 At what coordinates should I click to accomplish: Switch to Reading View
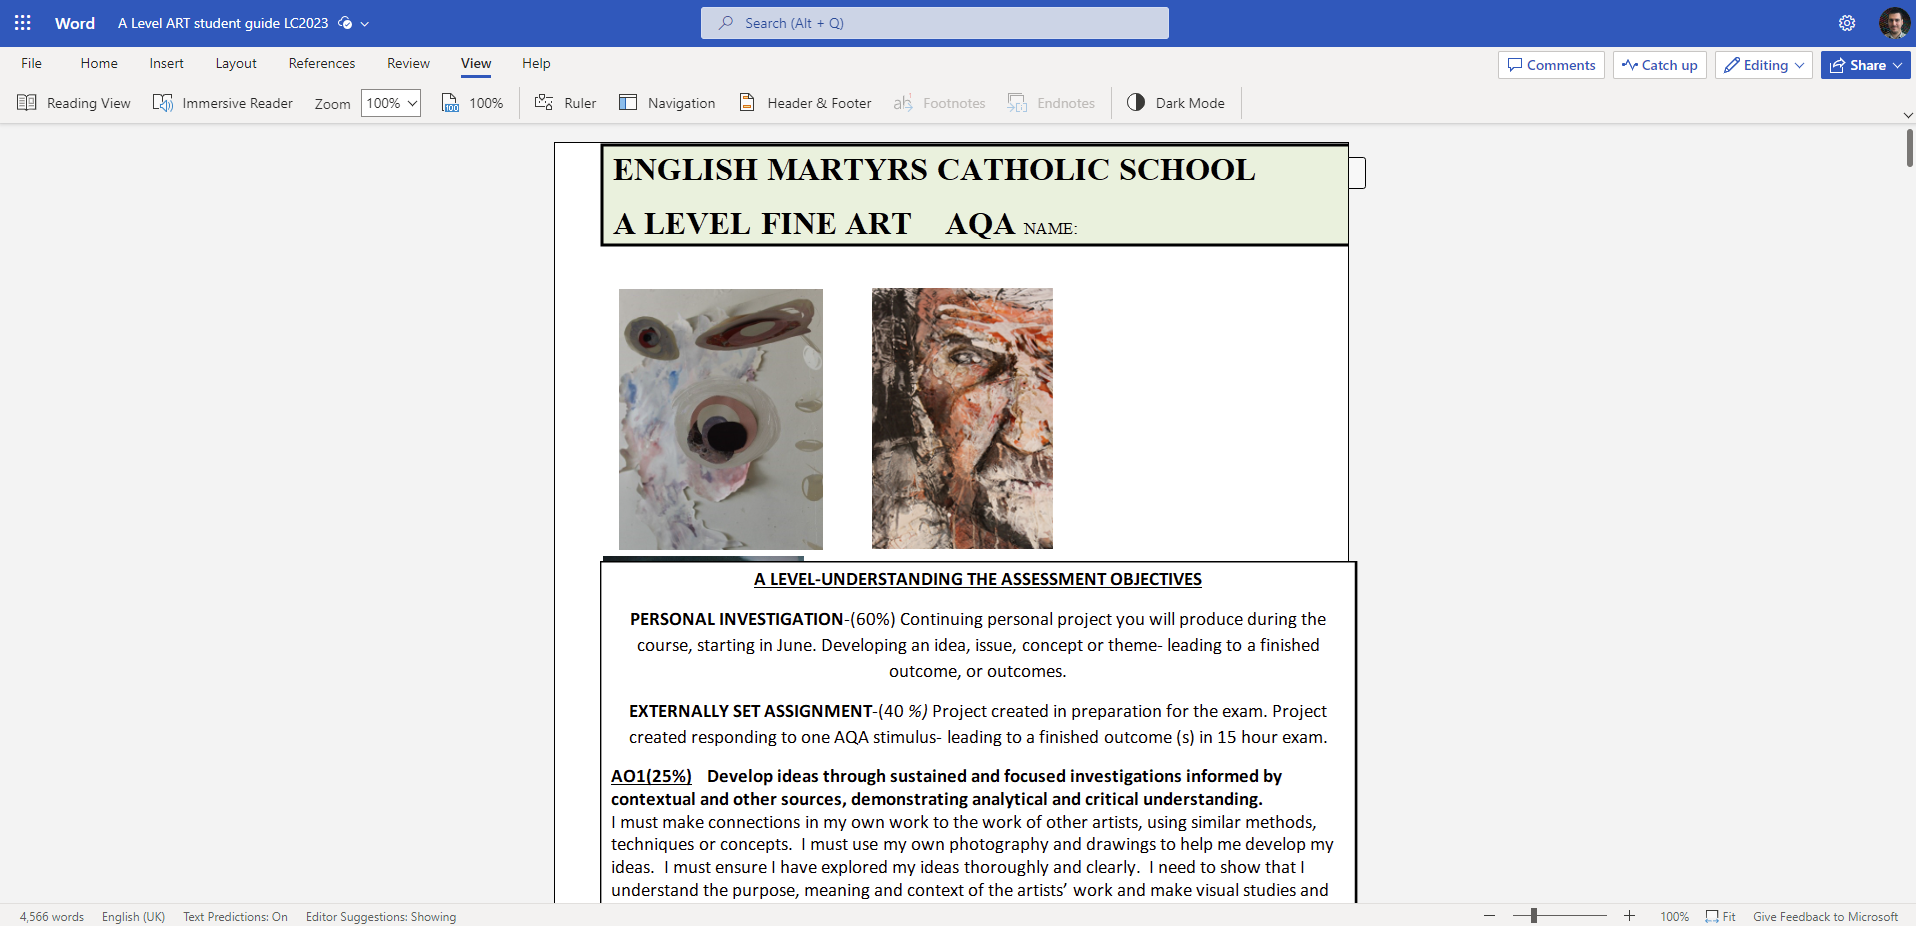coord(74,103)
